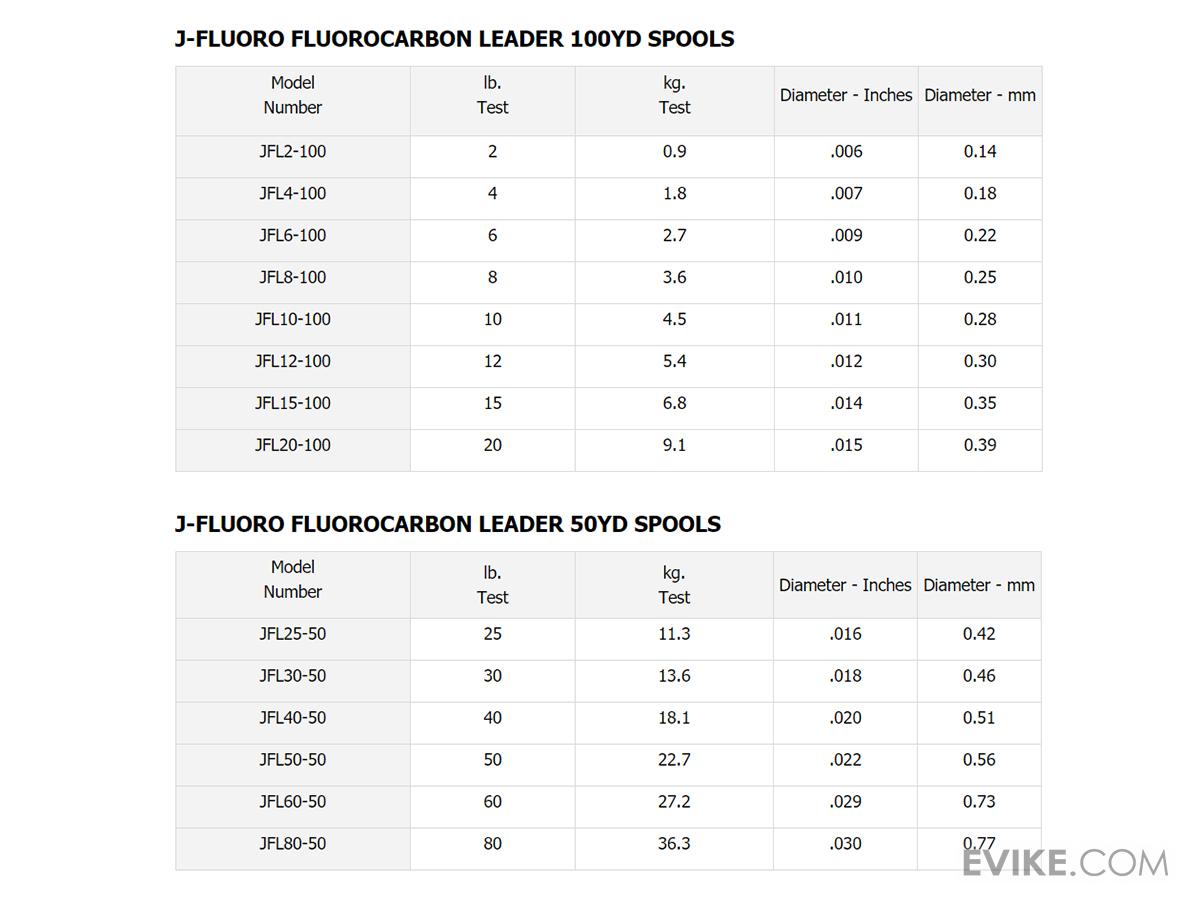Click Diameter - mm header in 100YD table
This screenshot has height=900, width=1200.
tap(980, 95)
